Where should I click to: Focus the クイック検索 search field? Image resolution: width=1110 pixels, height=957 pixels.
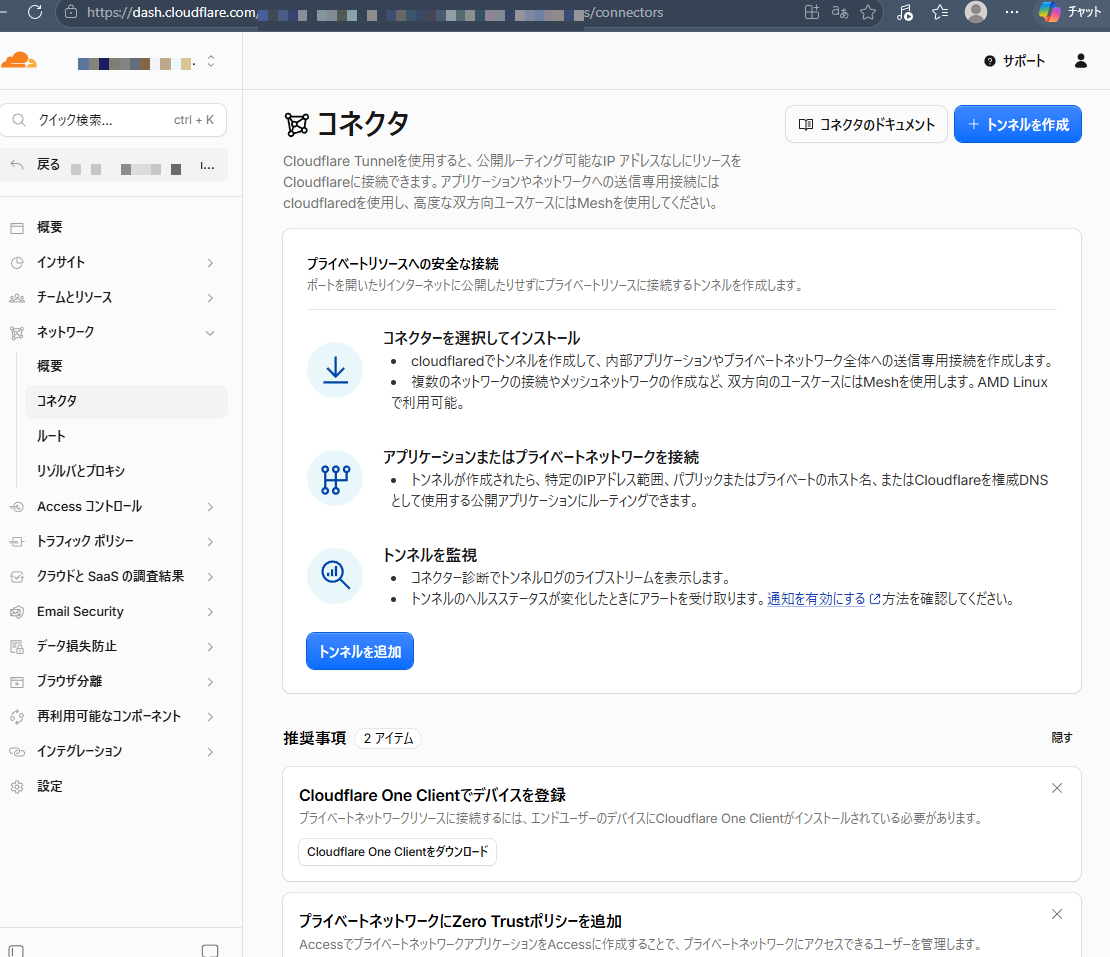tap(114, 120)
